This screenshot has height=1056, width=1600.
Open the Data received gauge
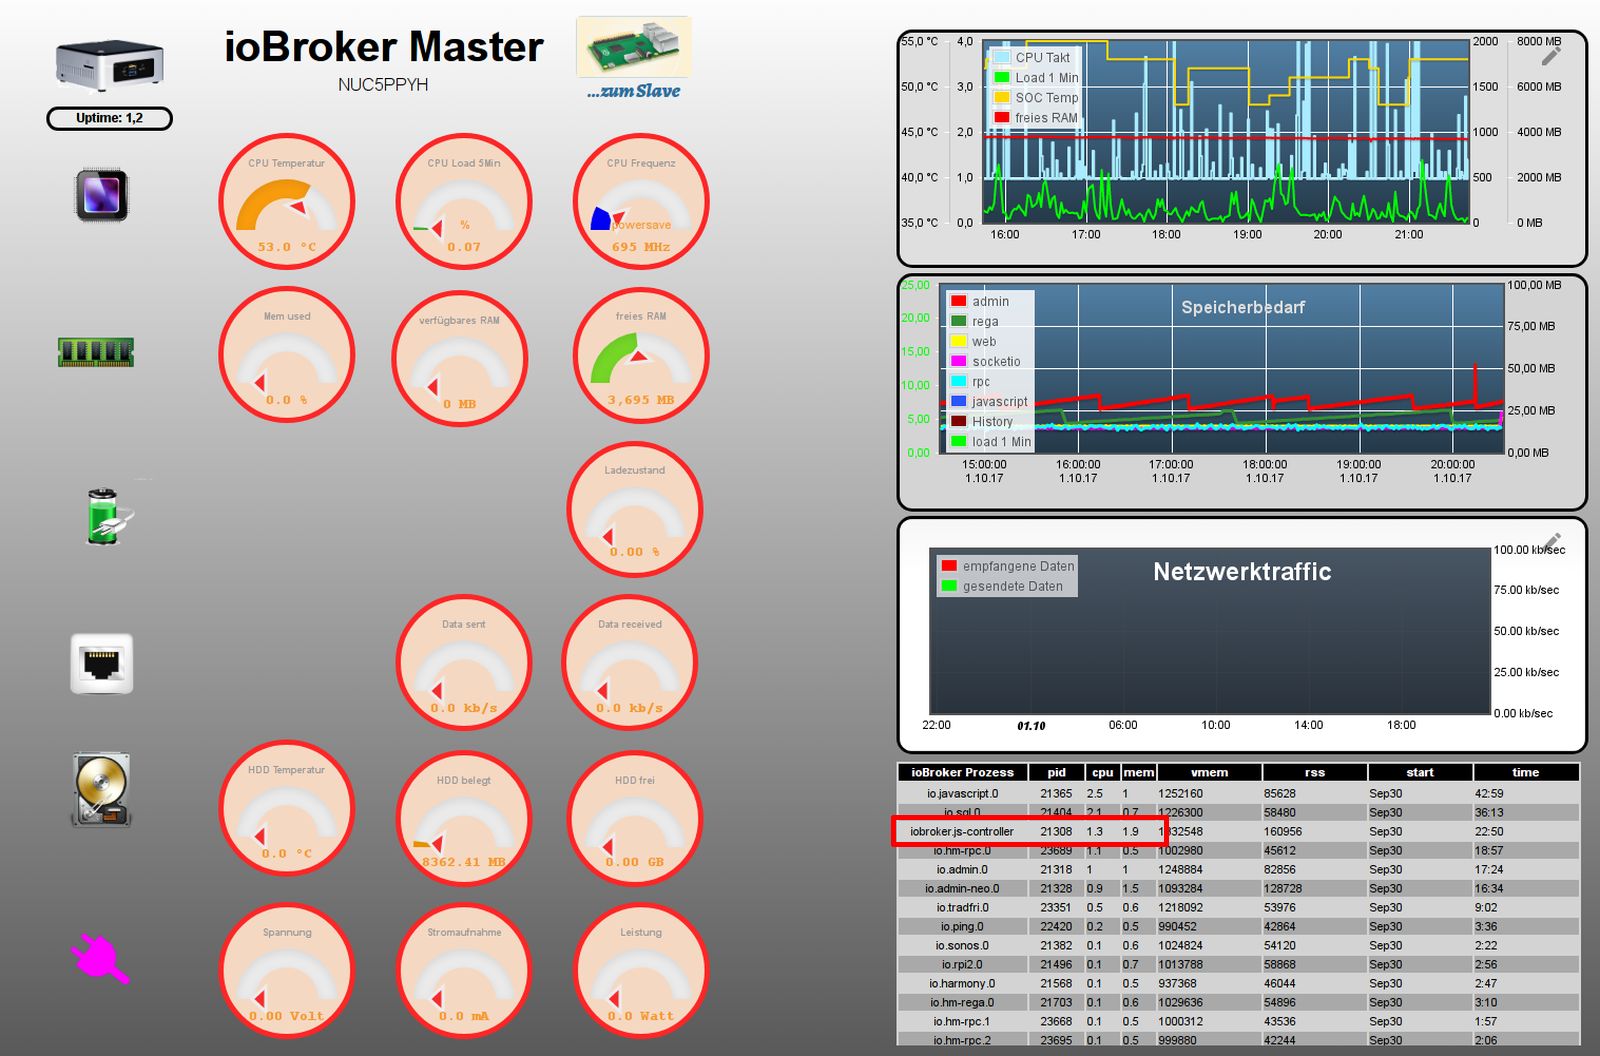pos(630,663)
